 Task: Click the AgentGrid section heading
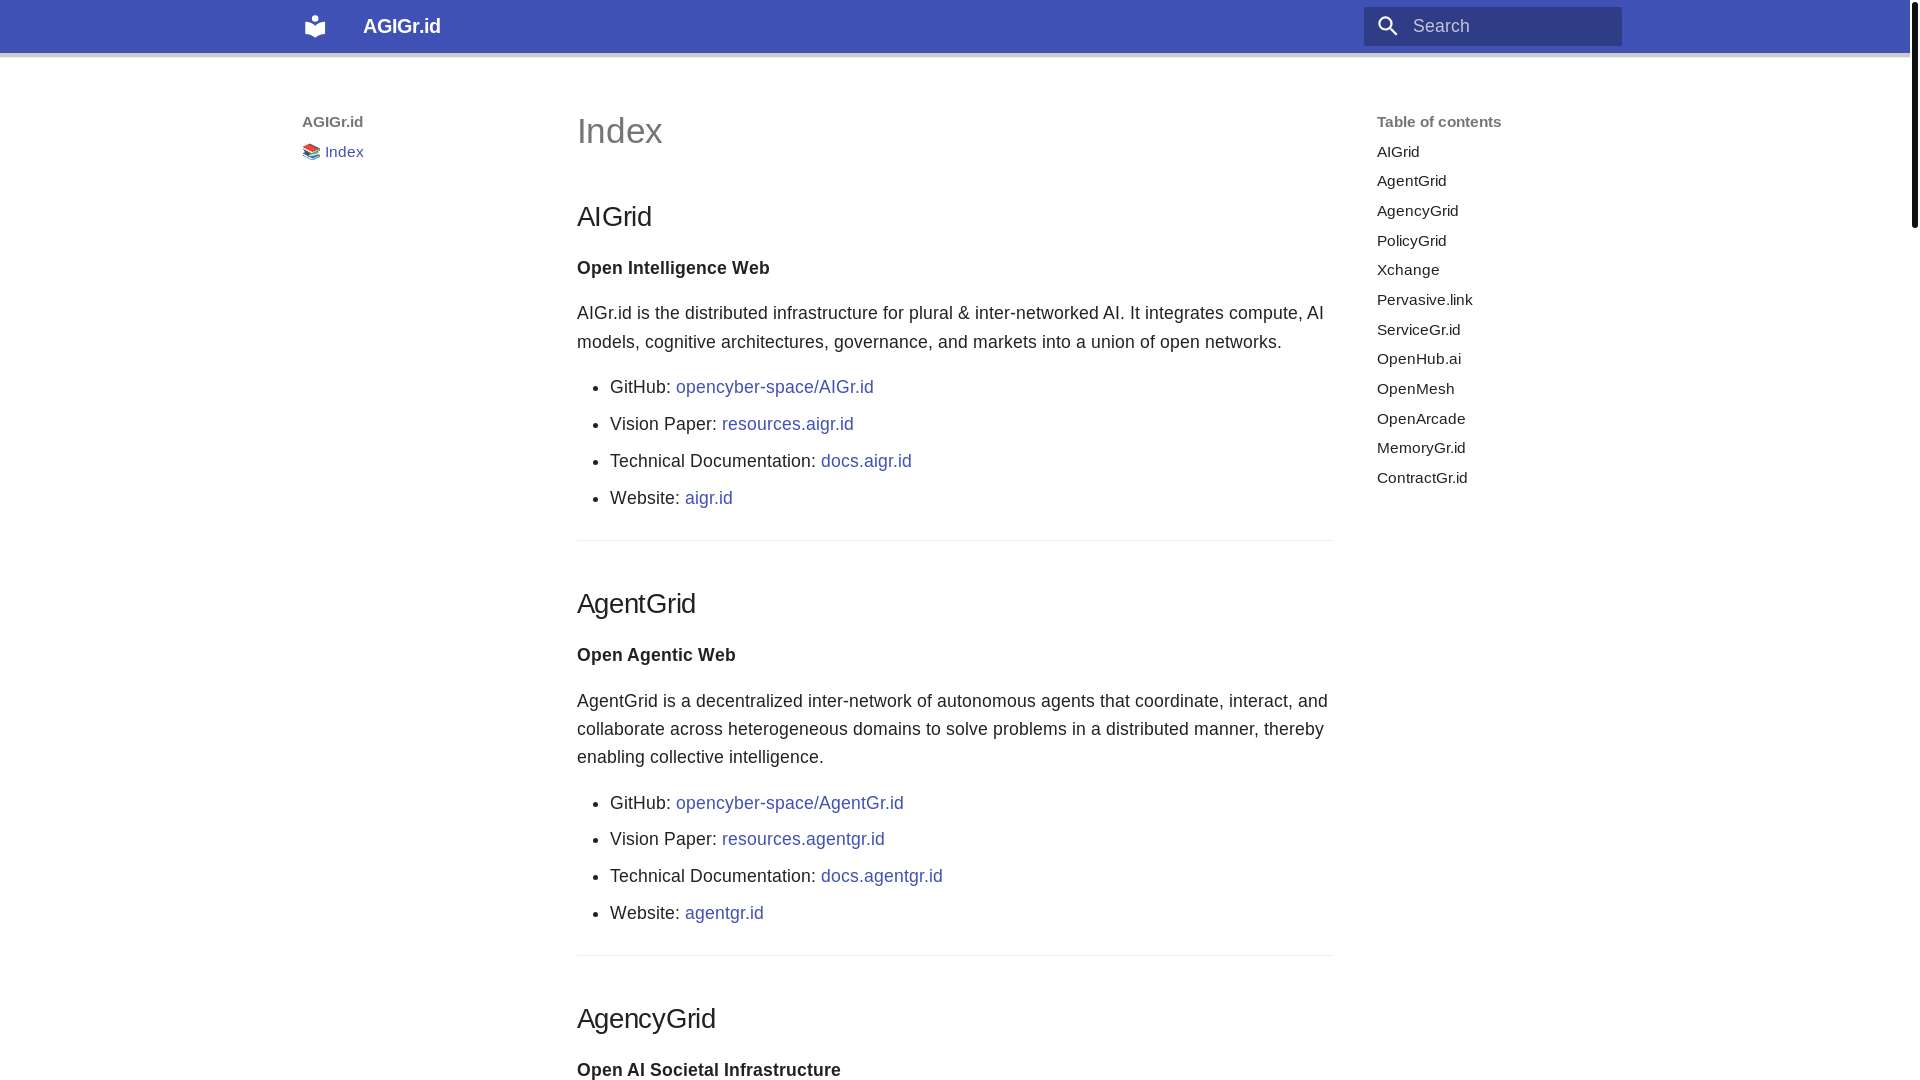click(636, 604)
